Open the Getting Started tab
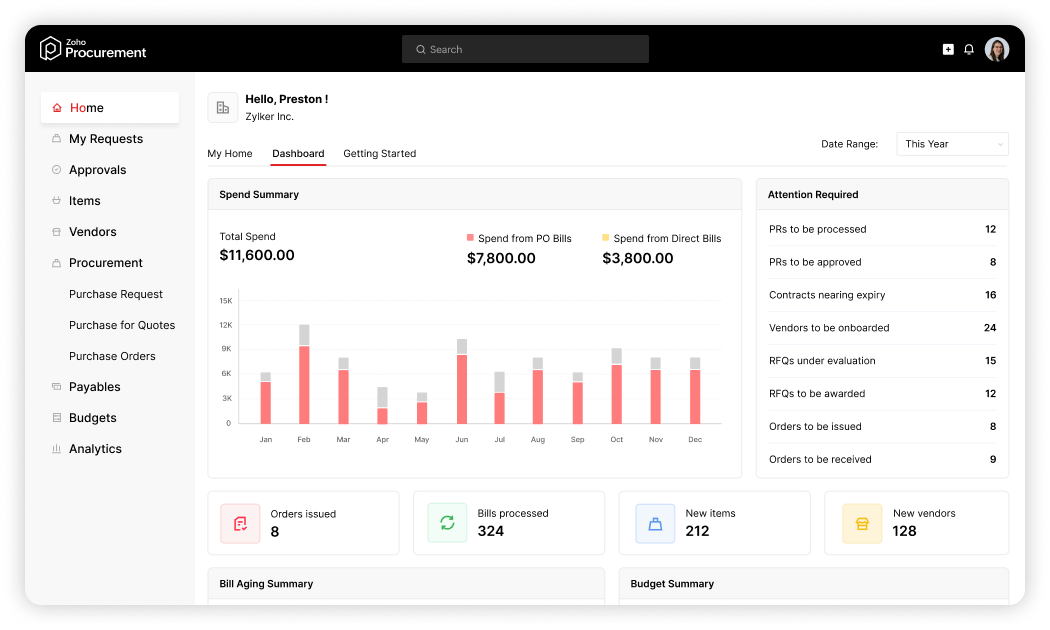The height and width of the screenshot is (630, 1050). point(380,153)
